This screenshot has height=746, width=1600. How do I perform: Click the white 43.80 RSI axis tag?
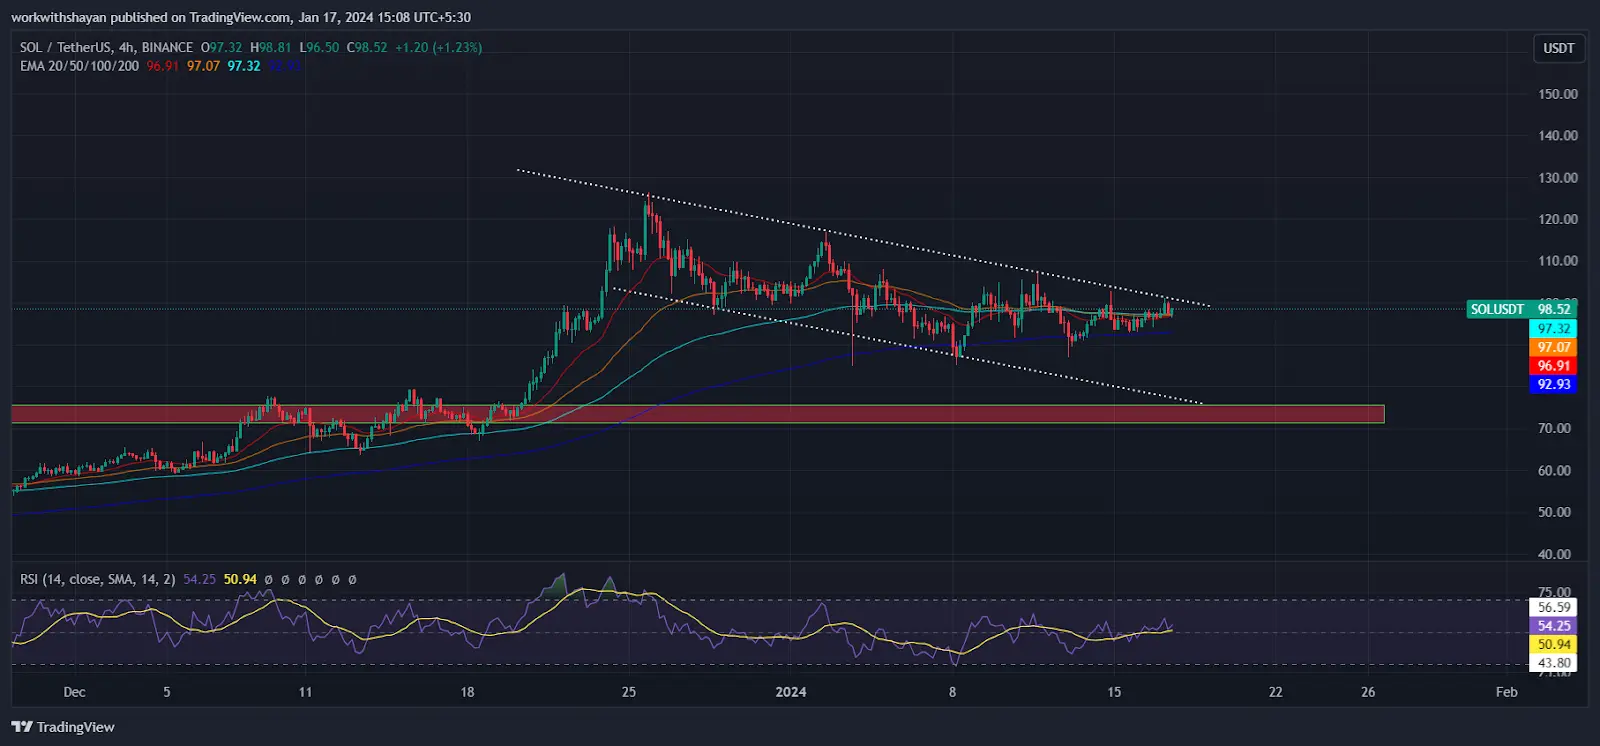coord(1553,663)
